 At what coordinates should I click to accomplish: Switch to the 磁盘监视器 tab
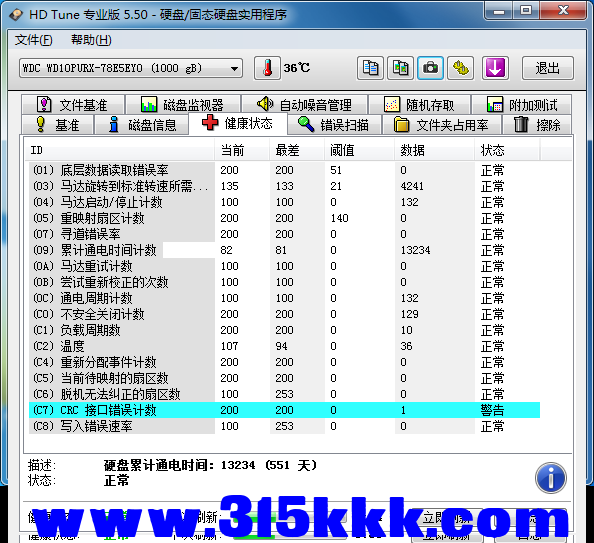click(183, 105)
